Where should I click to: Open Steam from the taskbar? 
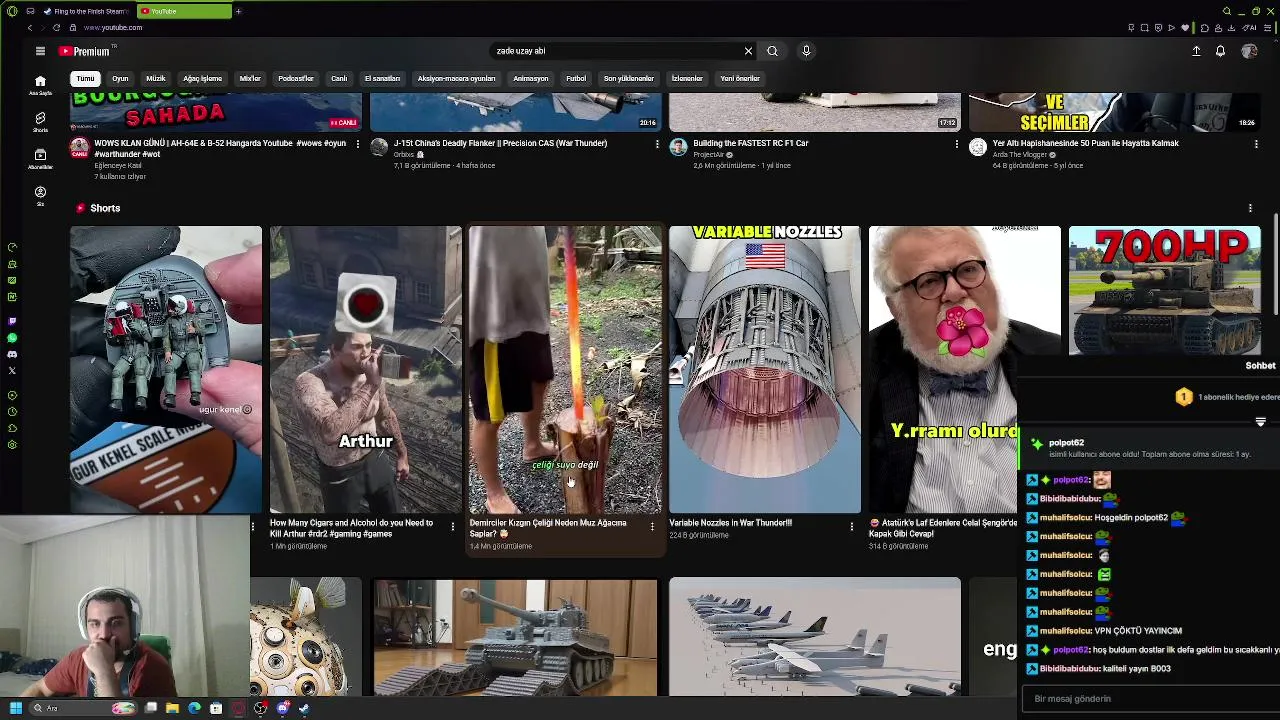304,708
